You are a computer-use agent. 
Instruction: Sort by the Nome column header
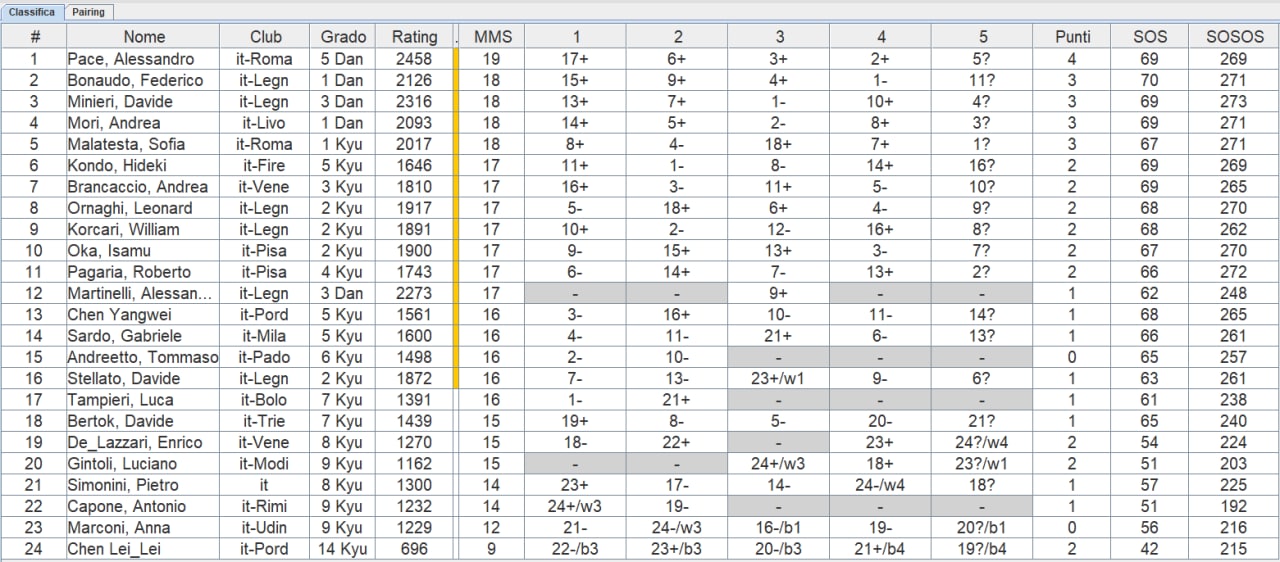tap(143, 37)
